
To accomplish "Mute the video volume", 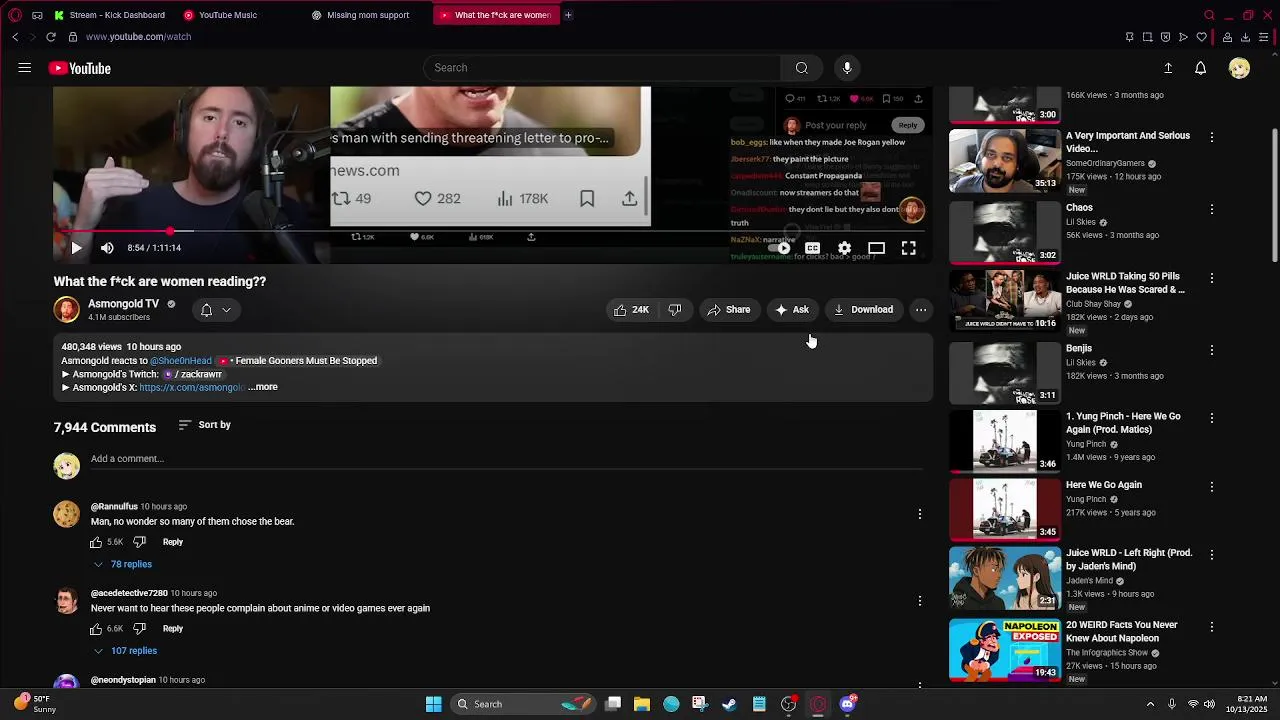I will [x=107, y=248].
